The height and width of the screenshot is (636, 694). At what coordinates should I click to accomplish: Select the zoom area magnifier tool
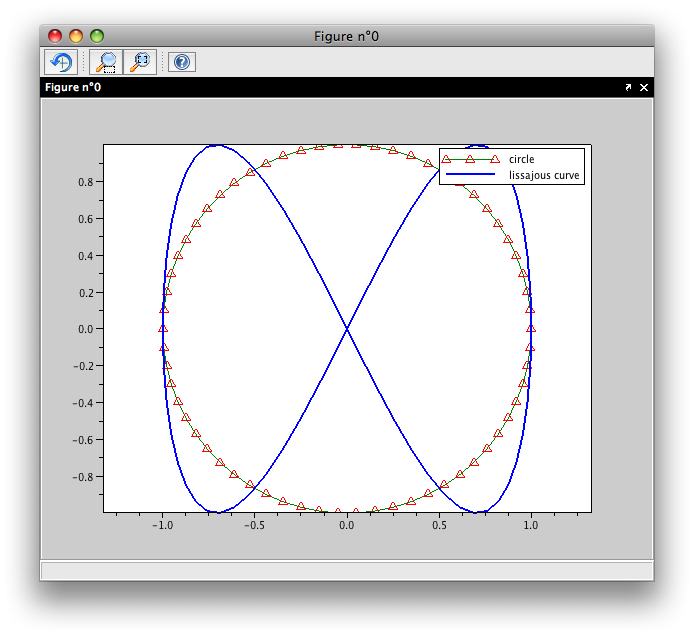[104, 62]
